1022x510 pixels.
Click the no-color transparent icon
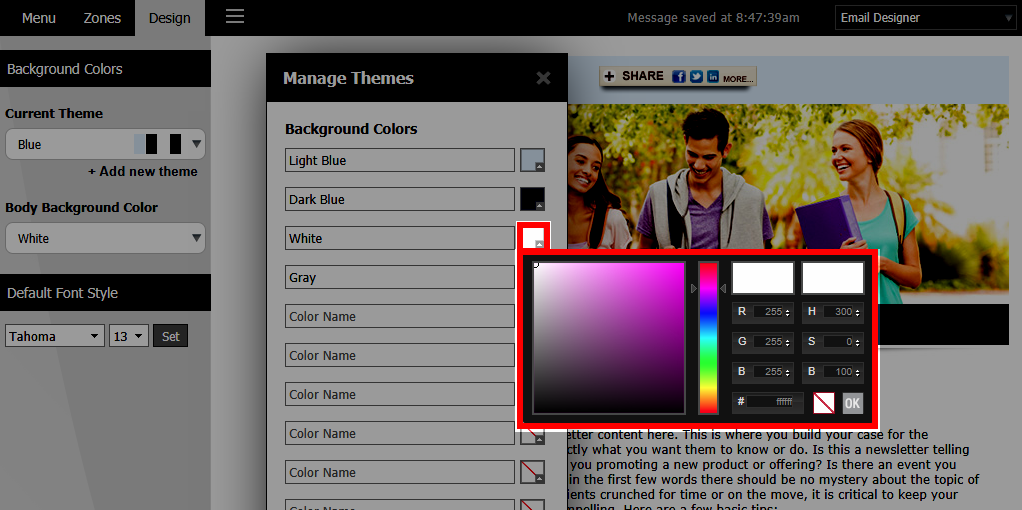coord(824,403)
